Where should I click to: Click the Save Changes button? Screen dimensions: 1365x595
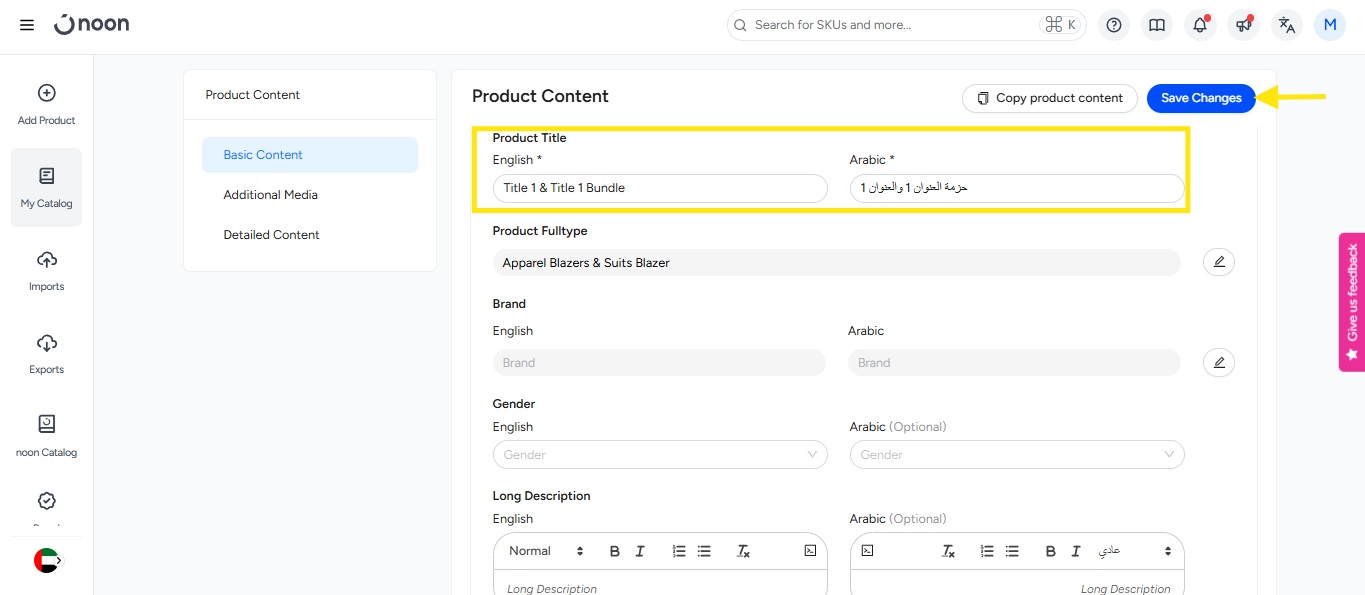click(x=1200, y=98)
